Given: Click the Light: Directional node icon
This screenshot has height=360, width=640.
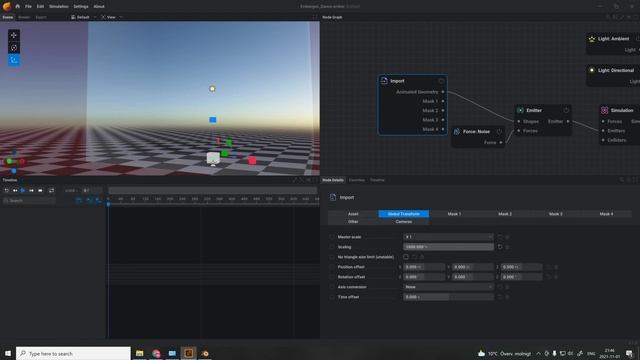Looking at the screenshot, I should point(592,70).
